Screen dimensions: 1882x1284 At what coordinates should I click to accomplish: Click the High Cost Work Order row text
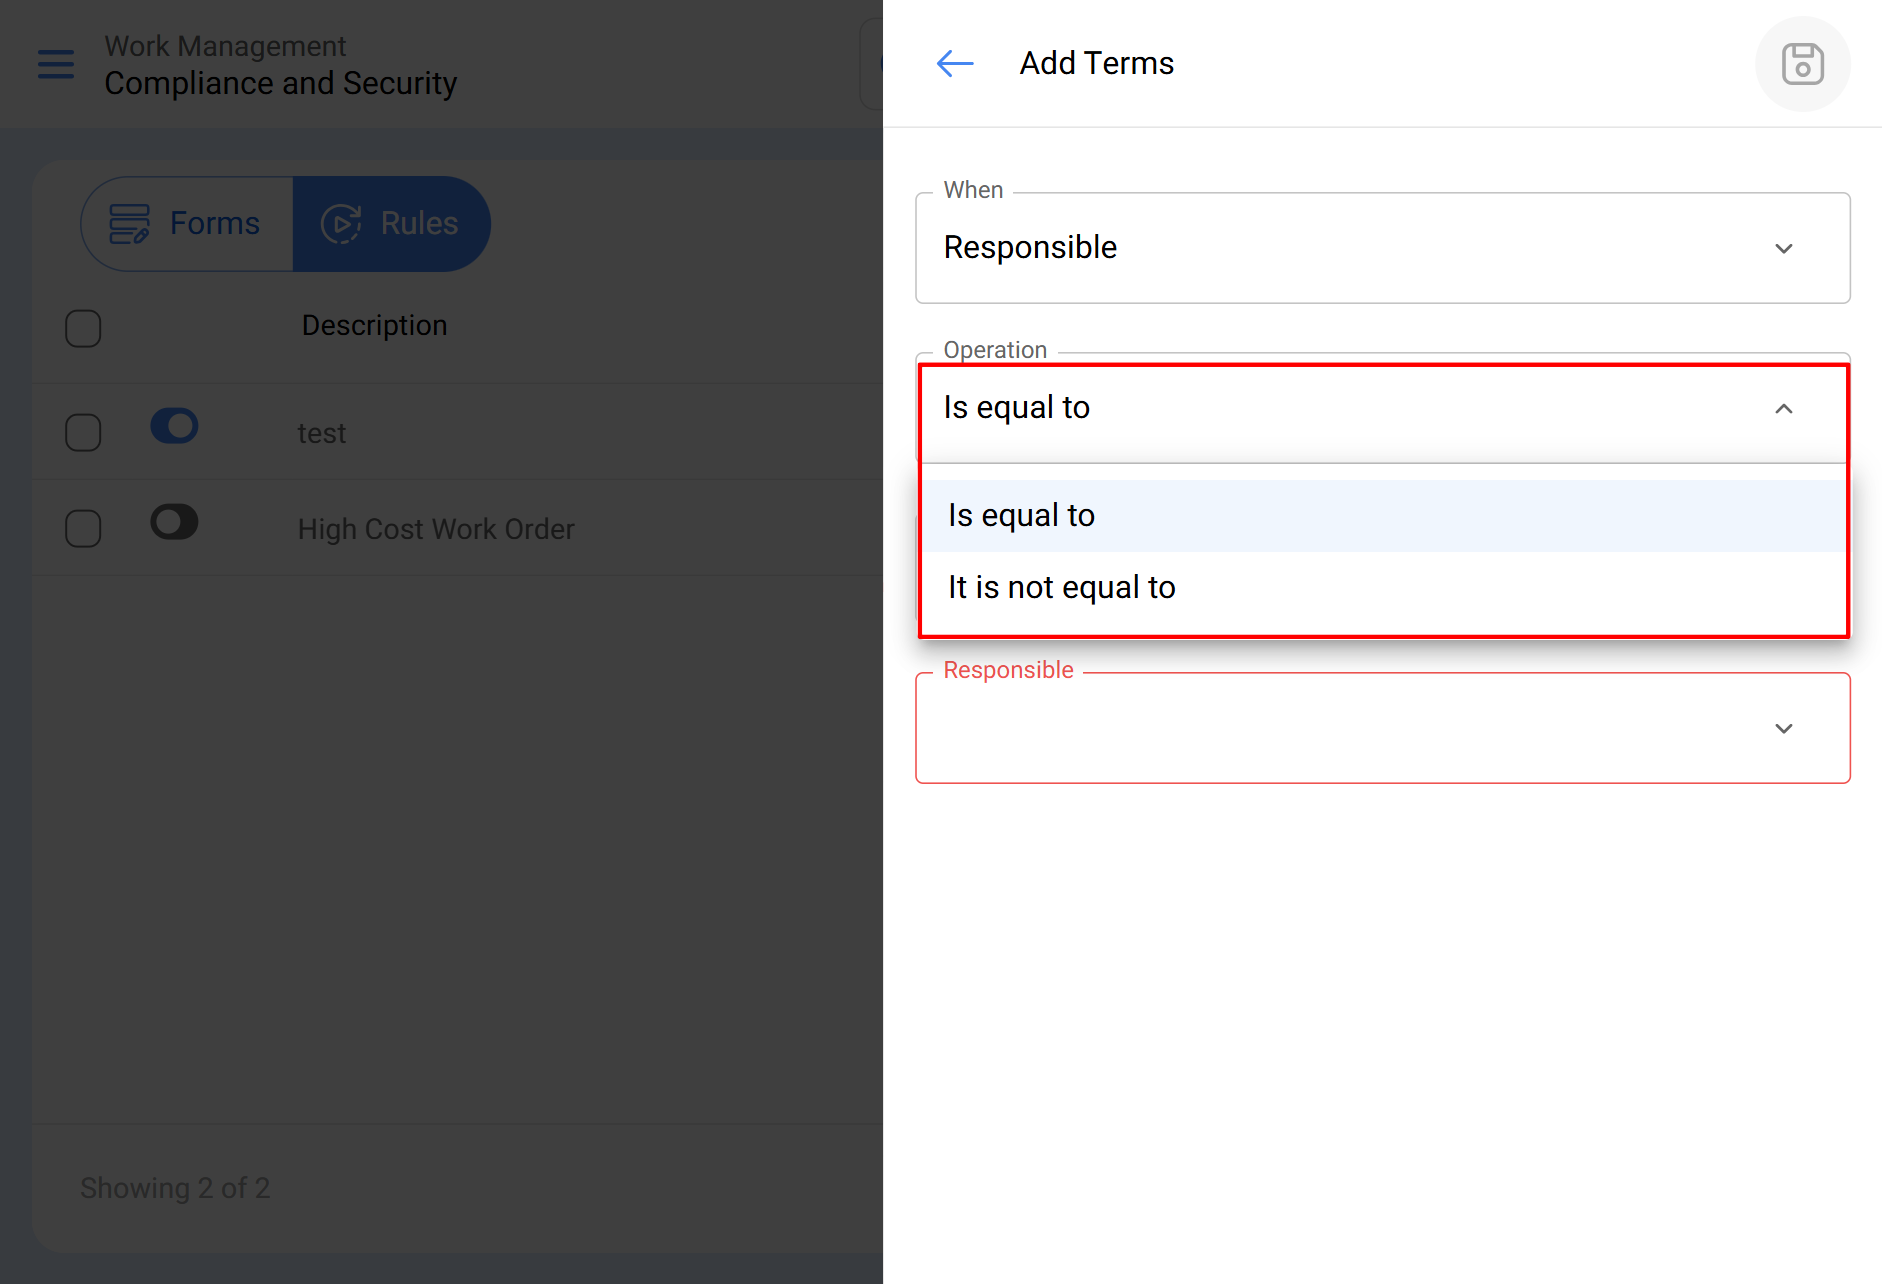(x=436, y=529)
